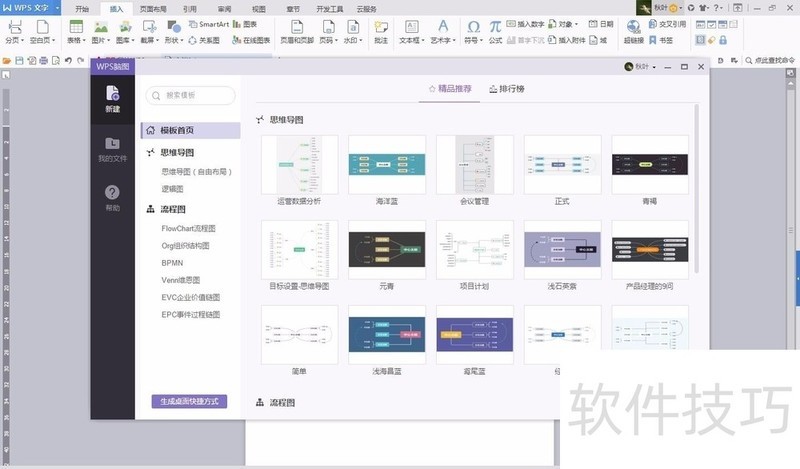800x469 pixels.
Task: Expand the 页码 dropdown arrow
Action: click(337, 40)
